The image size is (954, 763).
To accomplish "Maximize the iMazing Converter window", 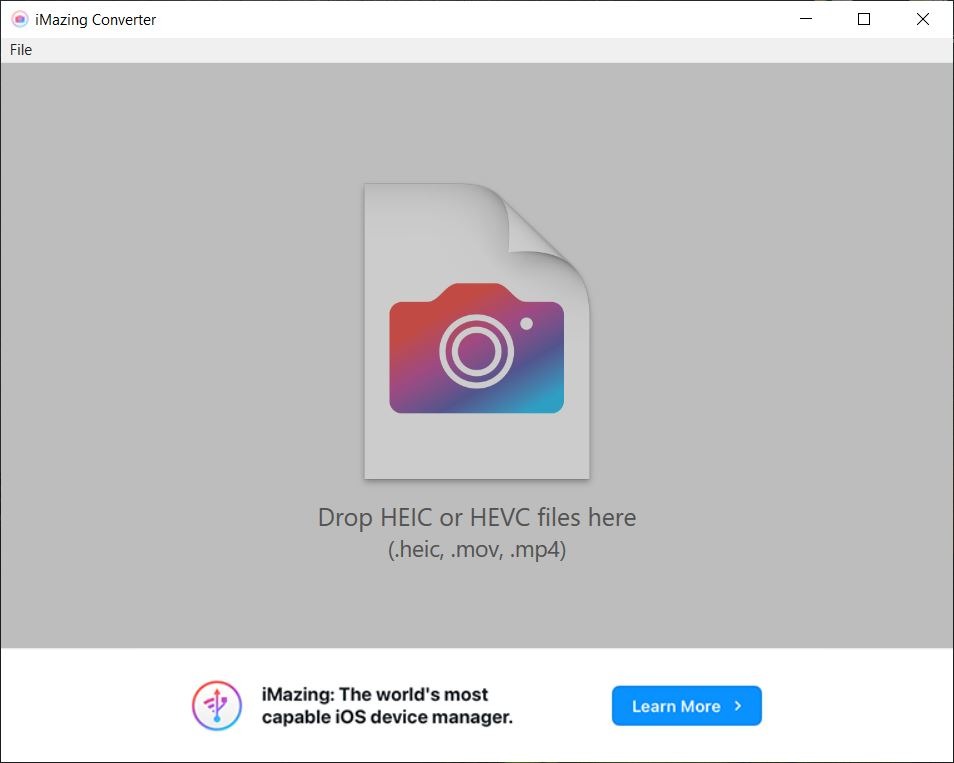I will pyautogui.click(x=864, y=19).
